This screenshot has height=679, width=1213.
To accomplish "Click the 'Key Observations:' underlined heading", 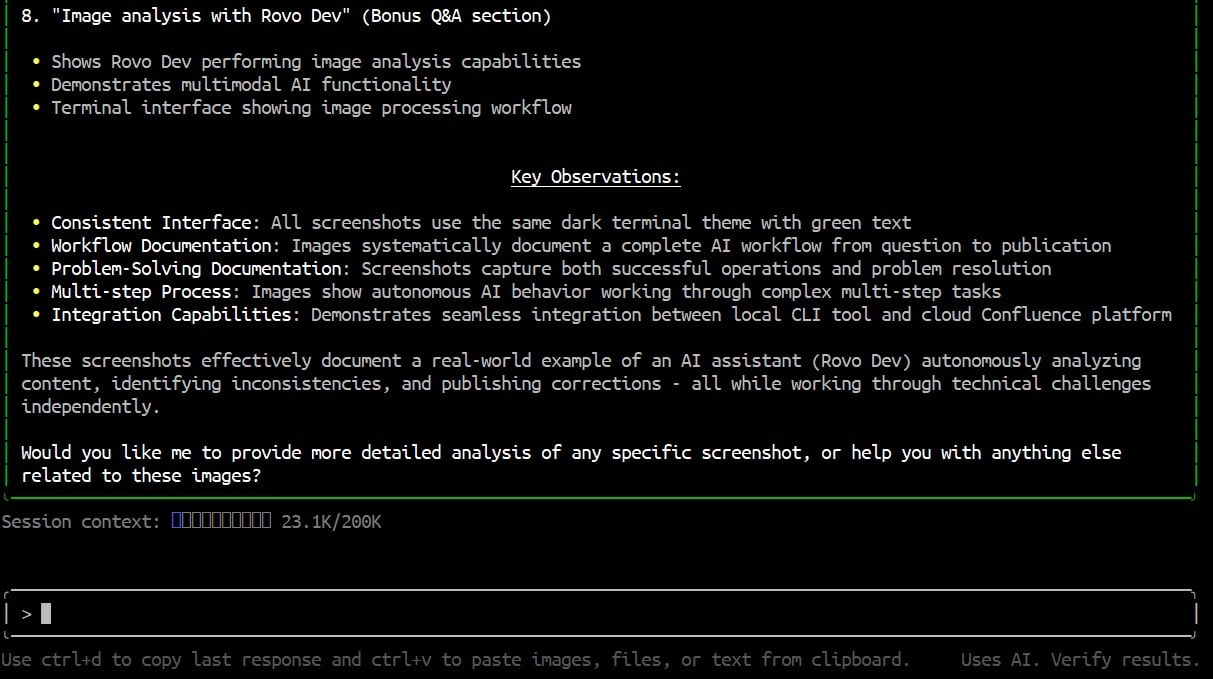I will pos(596,177).
